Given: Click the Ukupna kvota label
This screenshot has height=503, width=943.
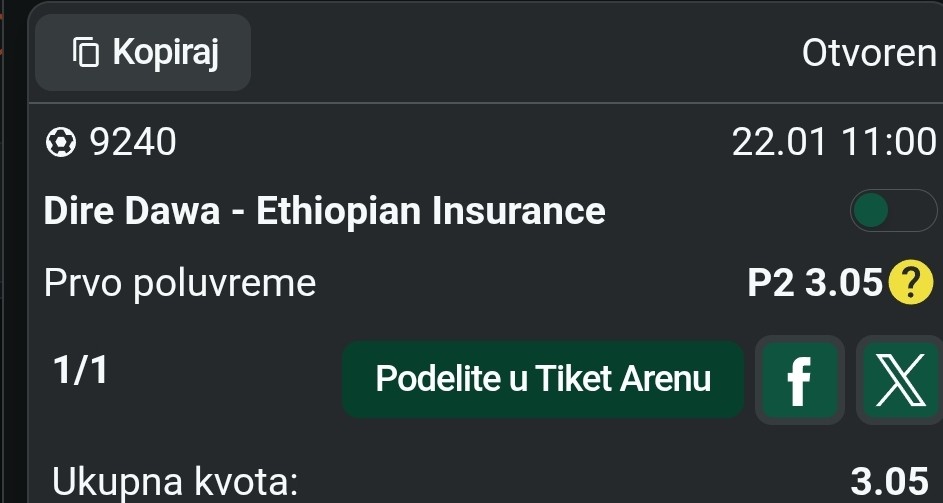Looking at the screenshot, I should pos(174,482).
